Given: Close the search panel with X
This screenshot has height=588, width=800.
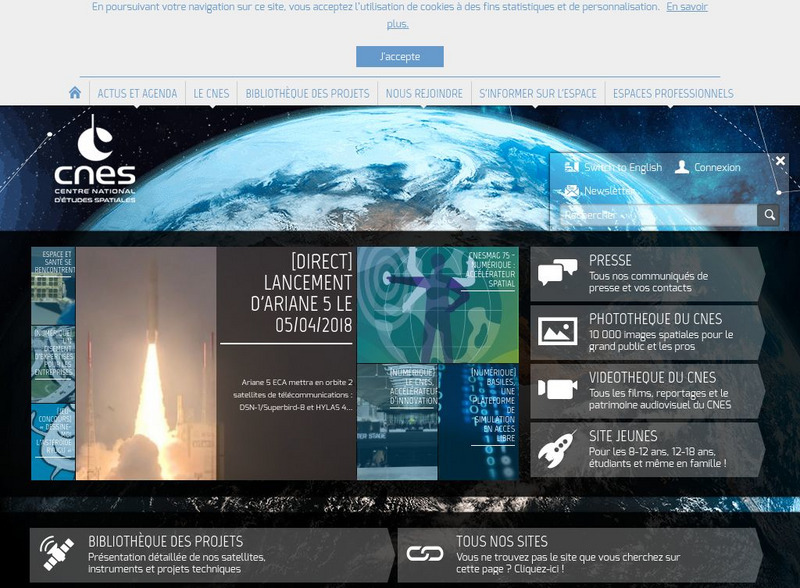Looking at the screenshot, I should 780,161.
